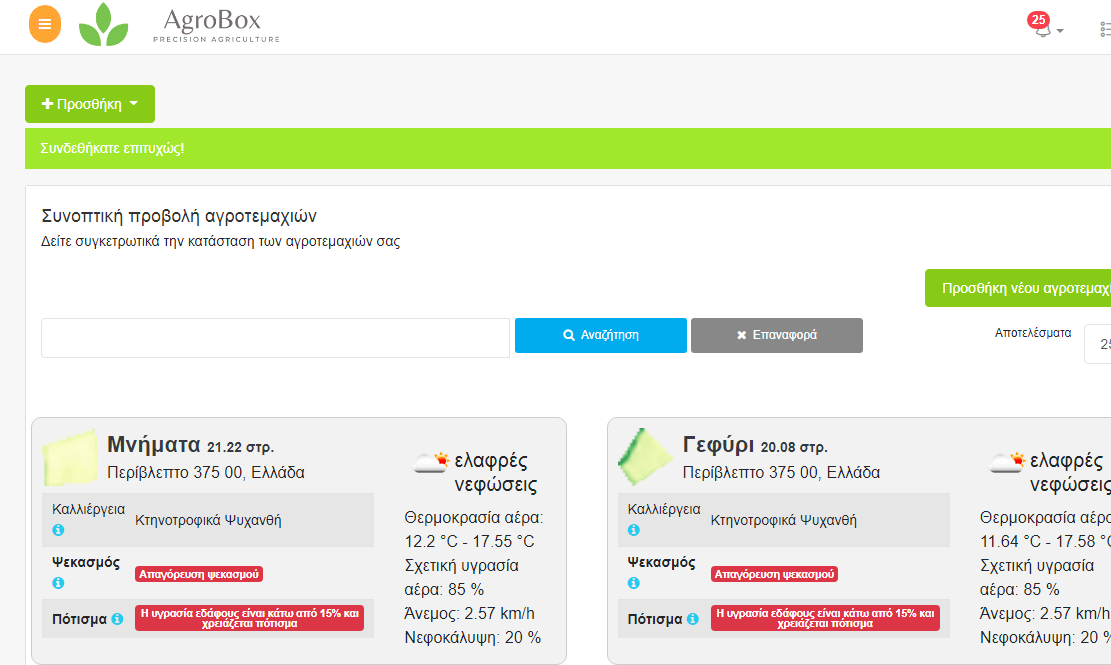Expand the notifications dropdown arrow
1111x665 pixels.
pyautogui.click(x=1060, y=31)
